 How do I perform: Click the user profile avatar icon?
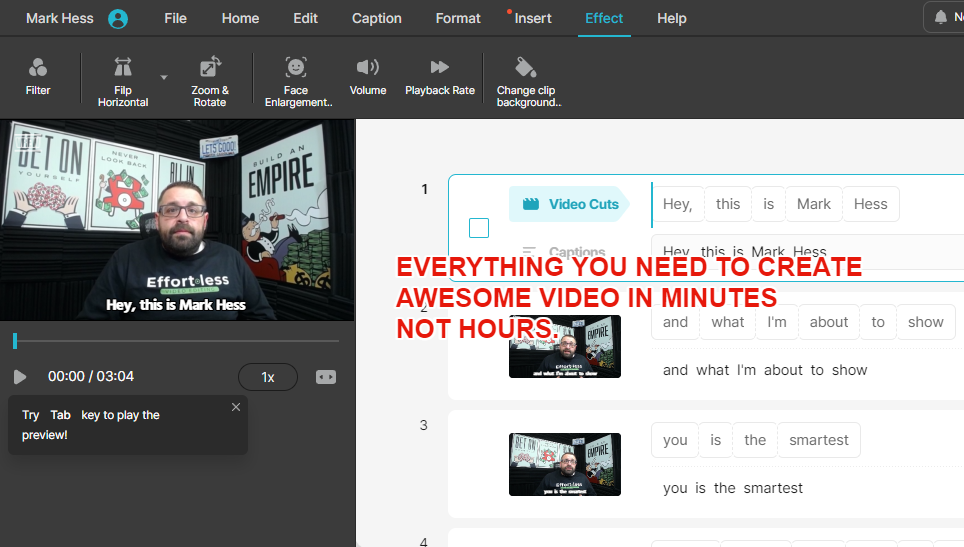coord(118,19)
